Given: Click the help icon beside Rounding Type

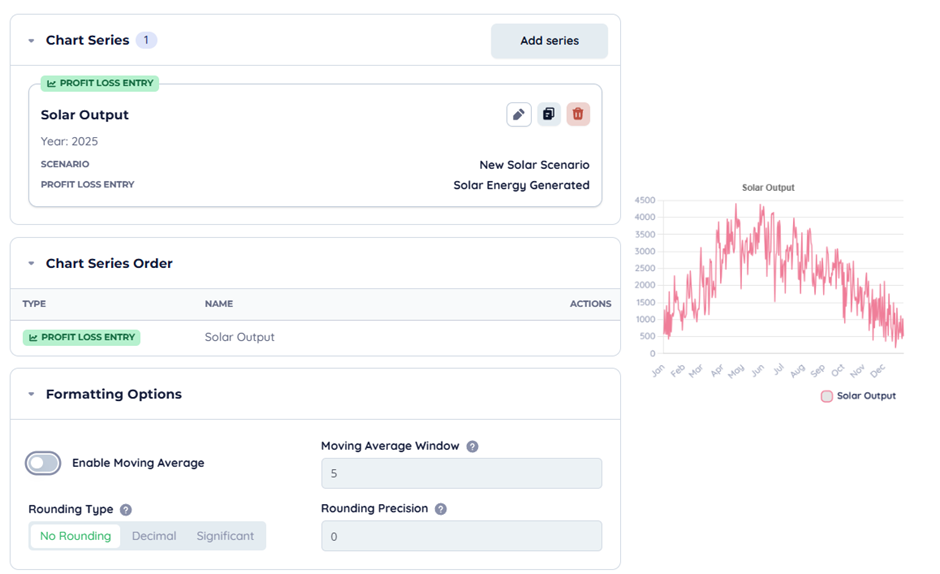Looking at the screenshot, I should click(126, 510).
